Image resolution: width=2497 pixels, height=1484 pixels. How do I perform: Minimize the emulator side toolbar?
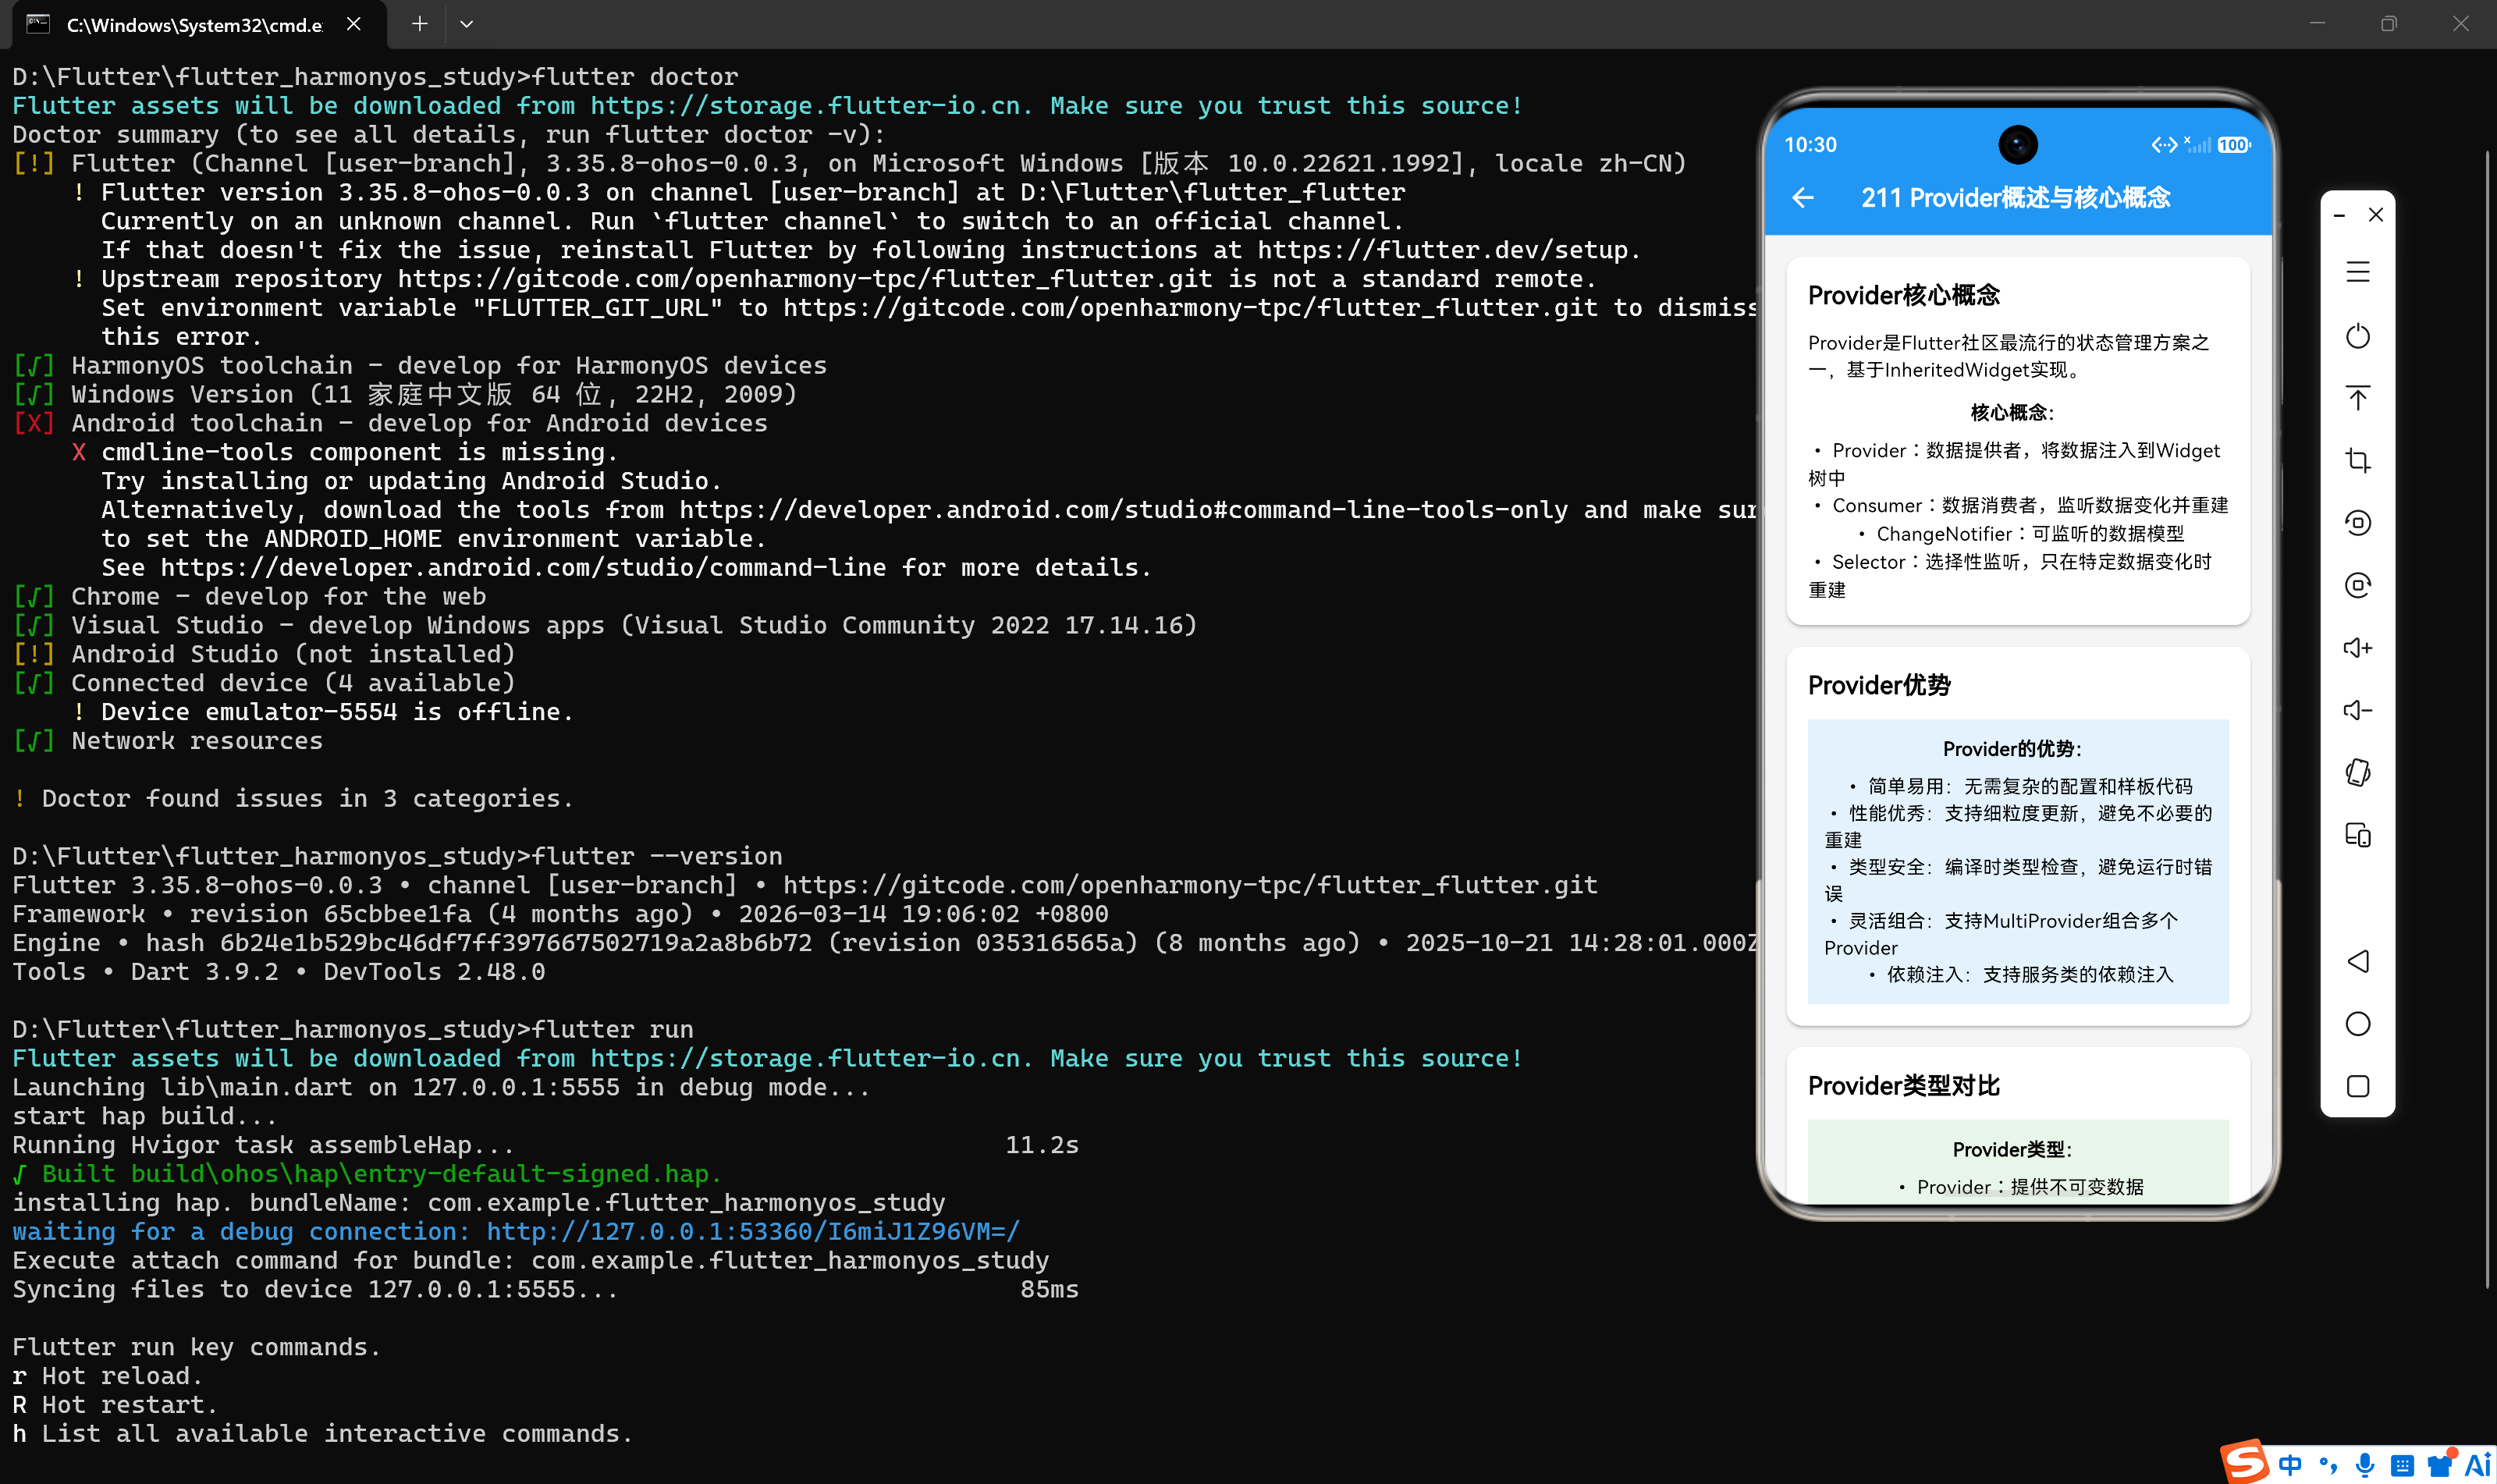(x=2340, y=215)
